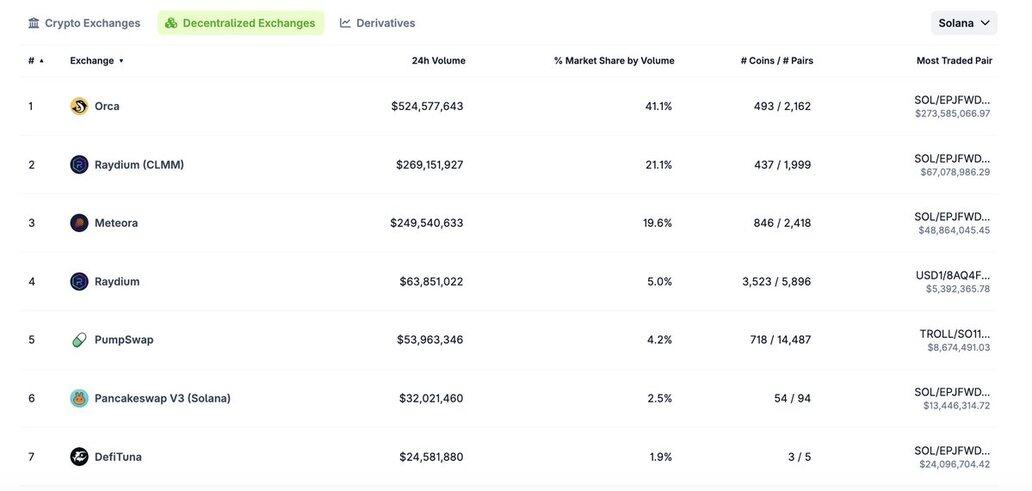Screen dimensions: 1032x491
Task: Click the PumpSwap pill logo icon
Action: (x=79, y=340)
